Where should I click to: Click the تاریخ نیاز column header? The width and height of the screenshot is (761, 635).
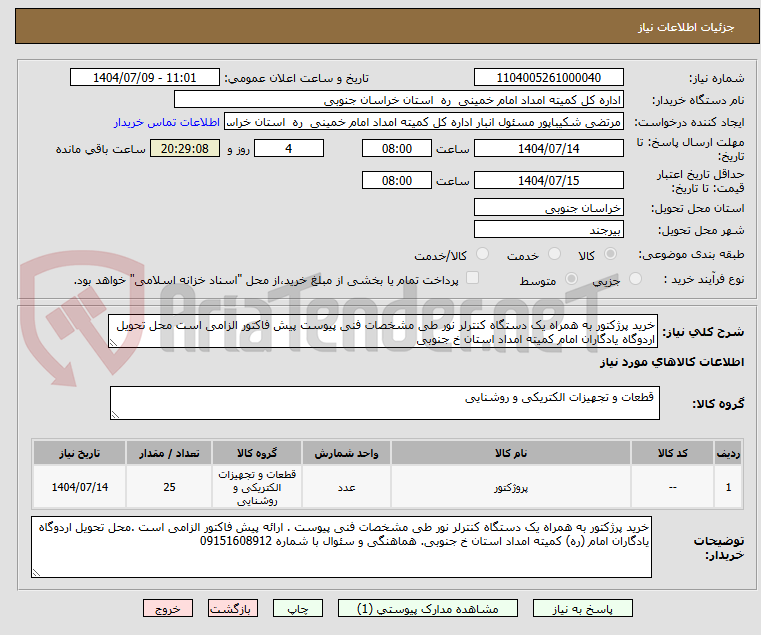pyautogui.click(x=80, y=453)
